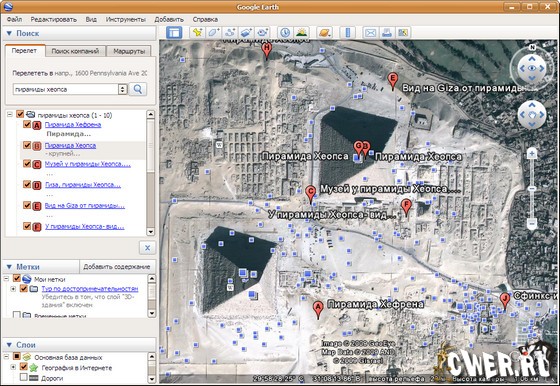Select the add polygon tool
The height and width of the screenshot is (386, 560).
[213, 33]
